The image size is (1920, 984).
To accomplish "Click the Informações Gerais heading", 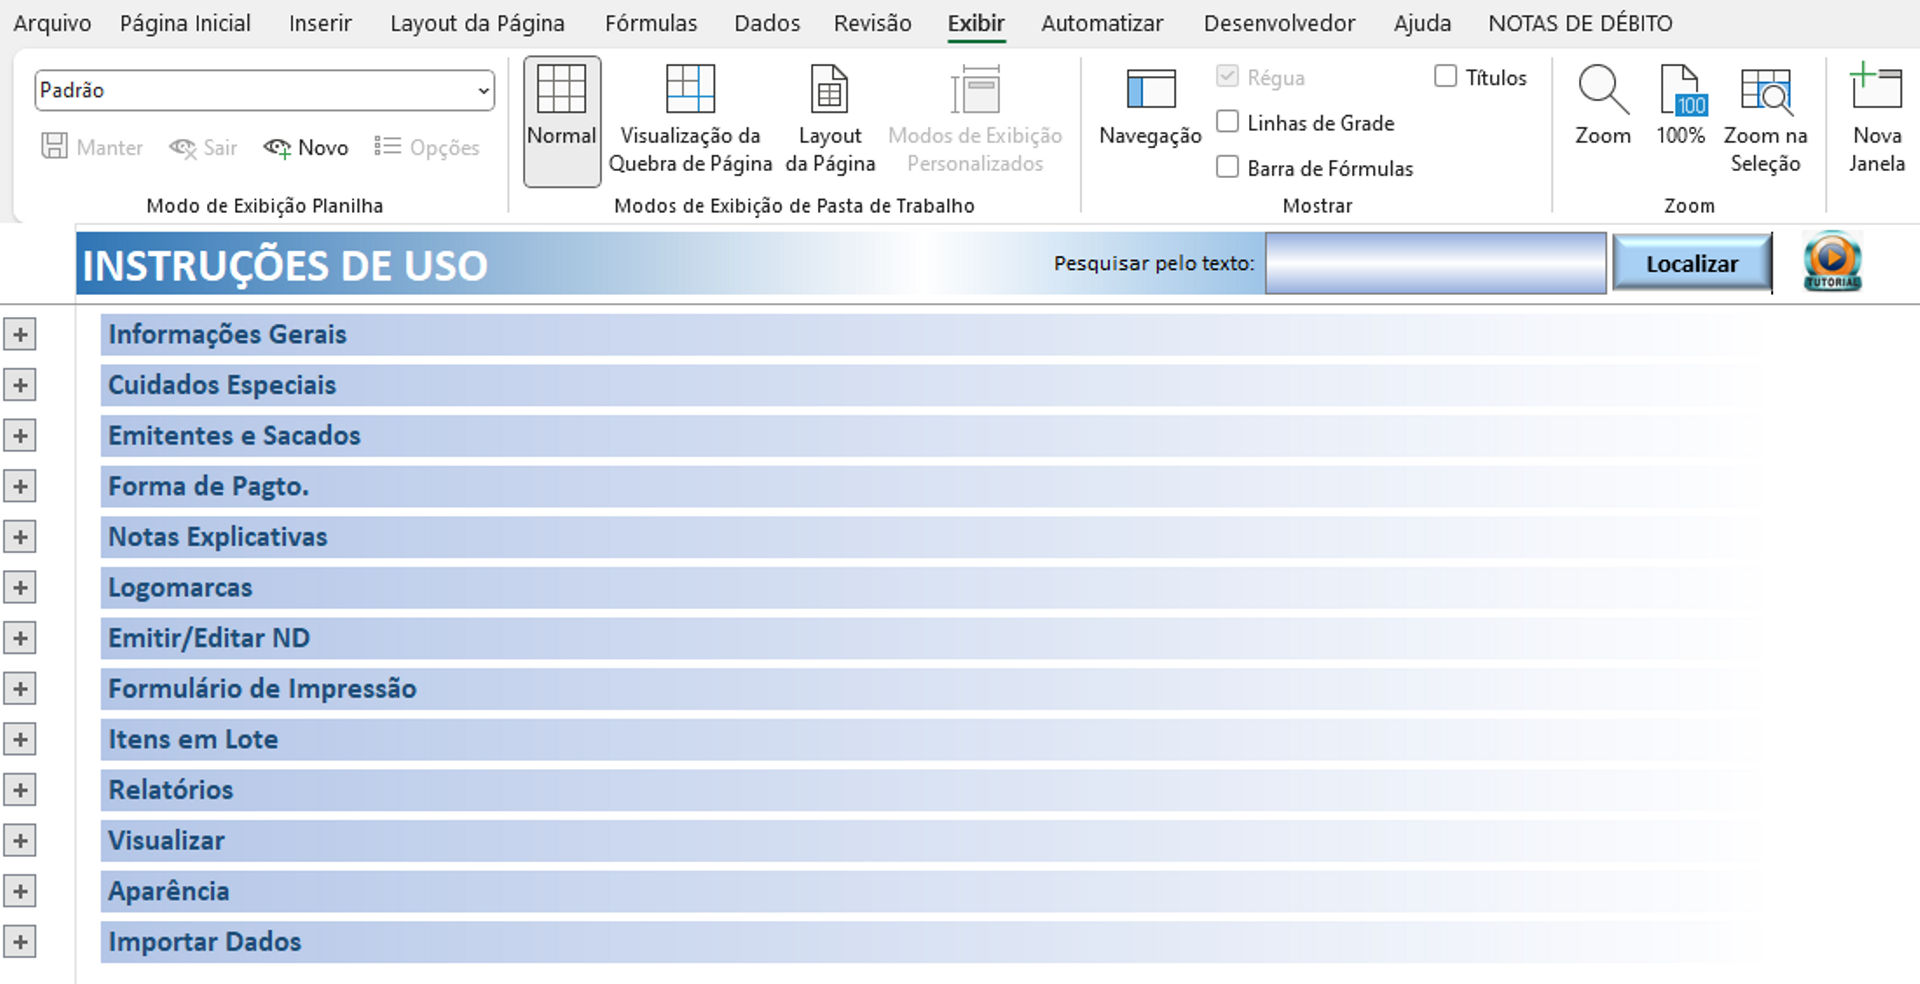I will pos(227,334).
